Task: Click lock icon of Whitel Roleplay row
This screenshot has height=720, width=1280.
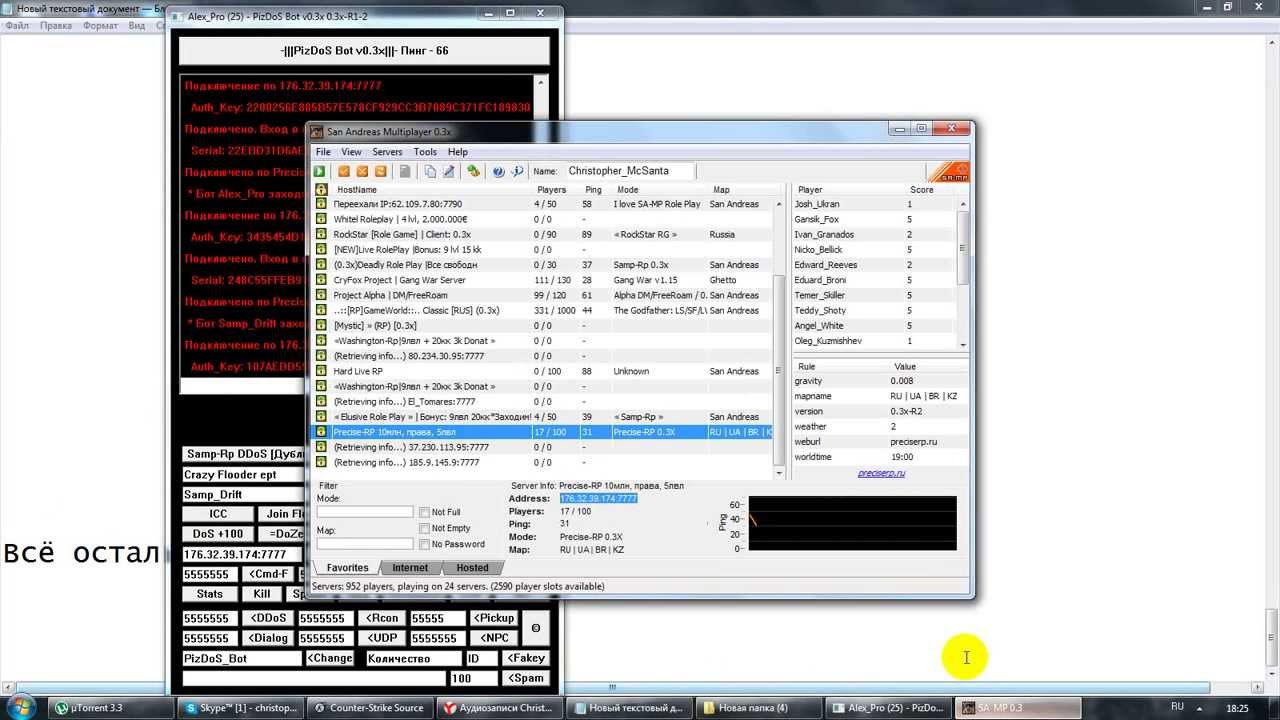Action: pyautogui.click(x=321, y=219)
